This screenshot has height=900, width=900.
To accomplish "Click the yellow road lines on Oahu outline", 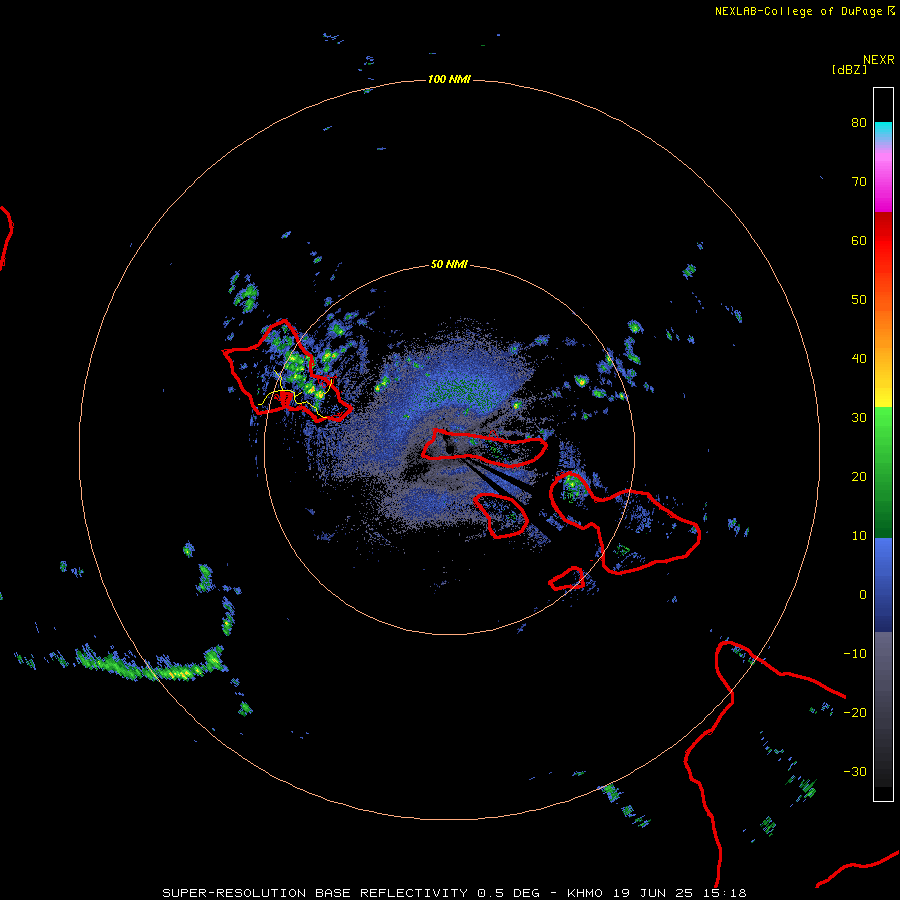I will pyautogui.click(x=294, y=395).
